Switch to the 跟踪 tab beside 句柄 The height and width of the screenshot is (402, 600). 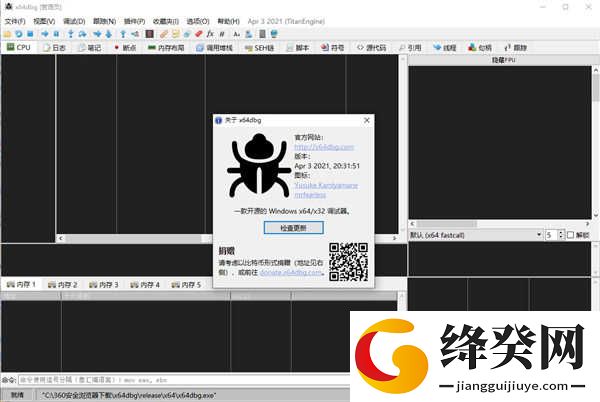(x=515, y=48)
